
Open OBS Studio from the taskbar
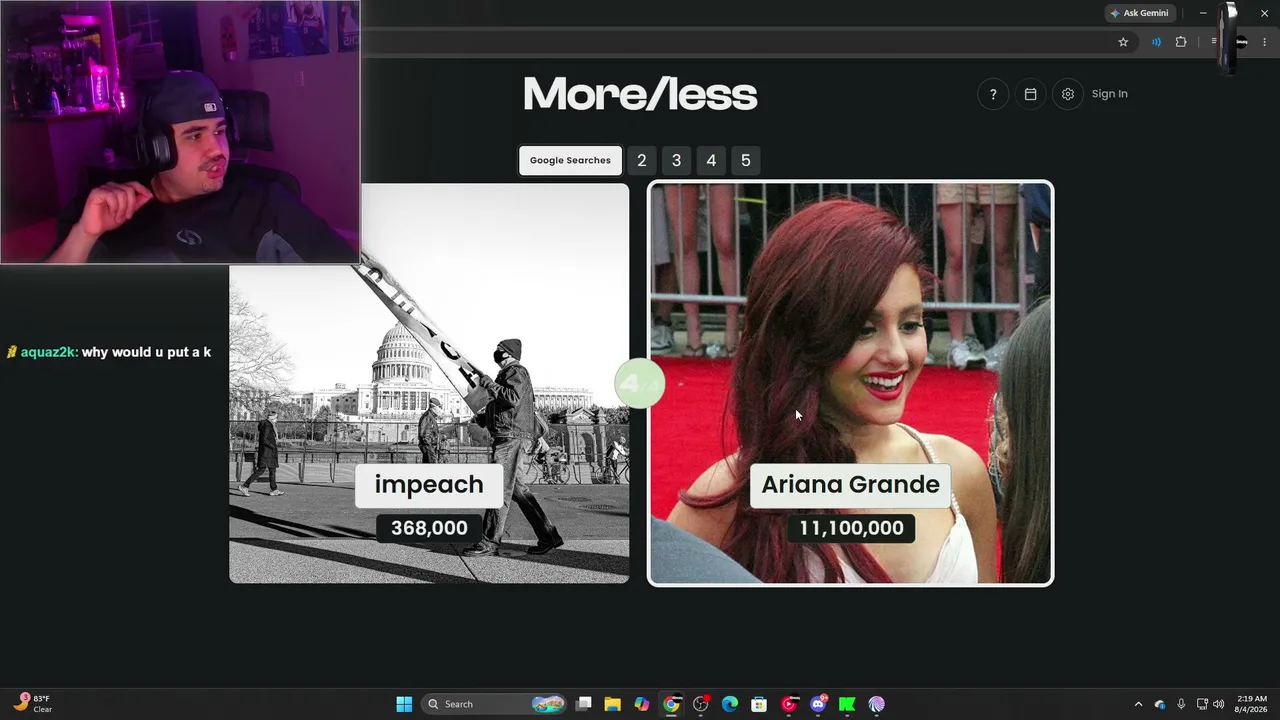tap(701, 704)
